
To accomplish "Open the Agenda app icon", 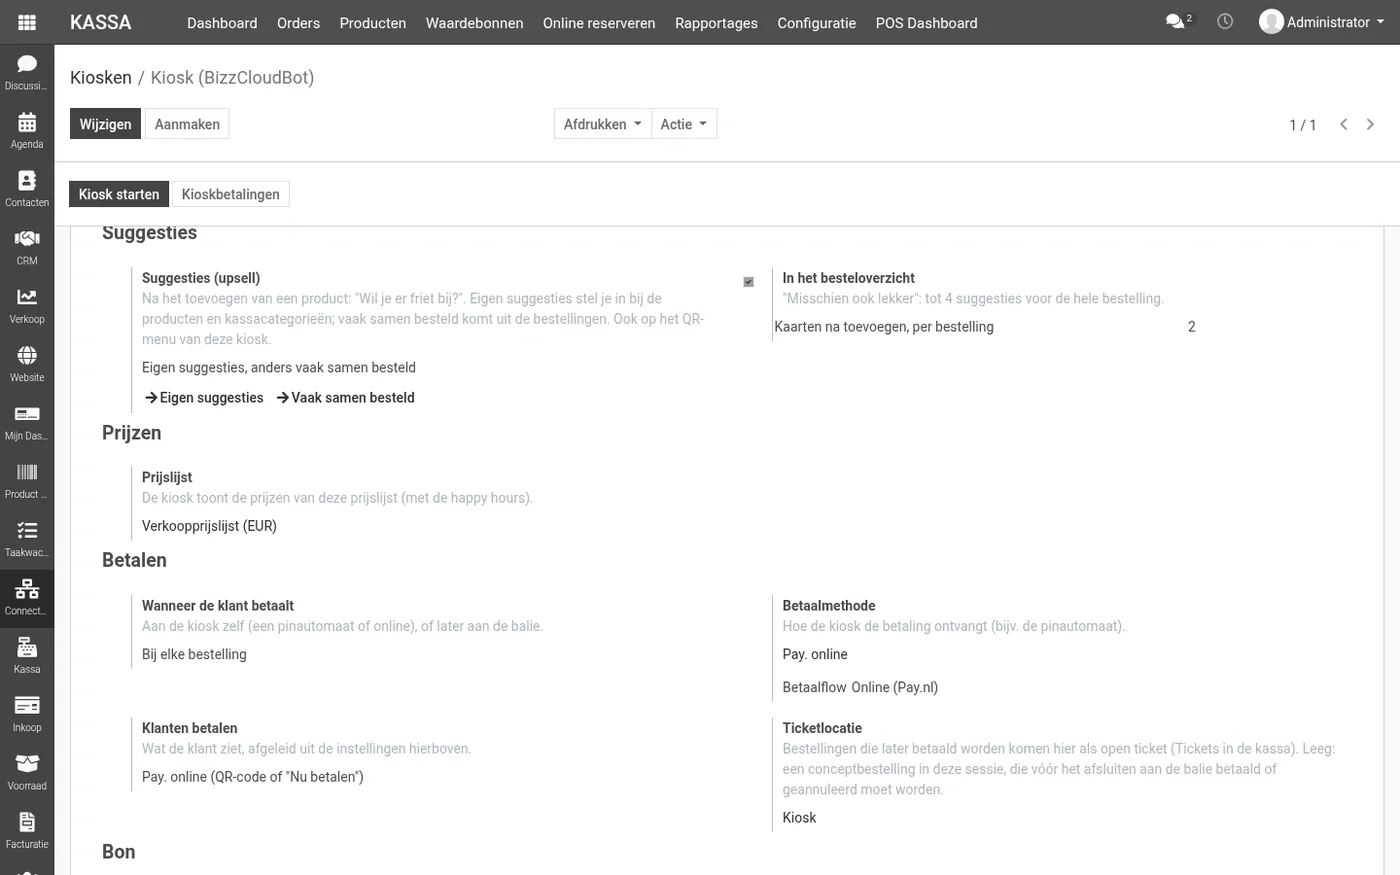I will [x=27, y=131].
